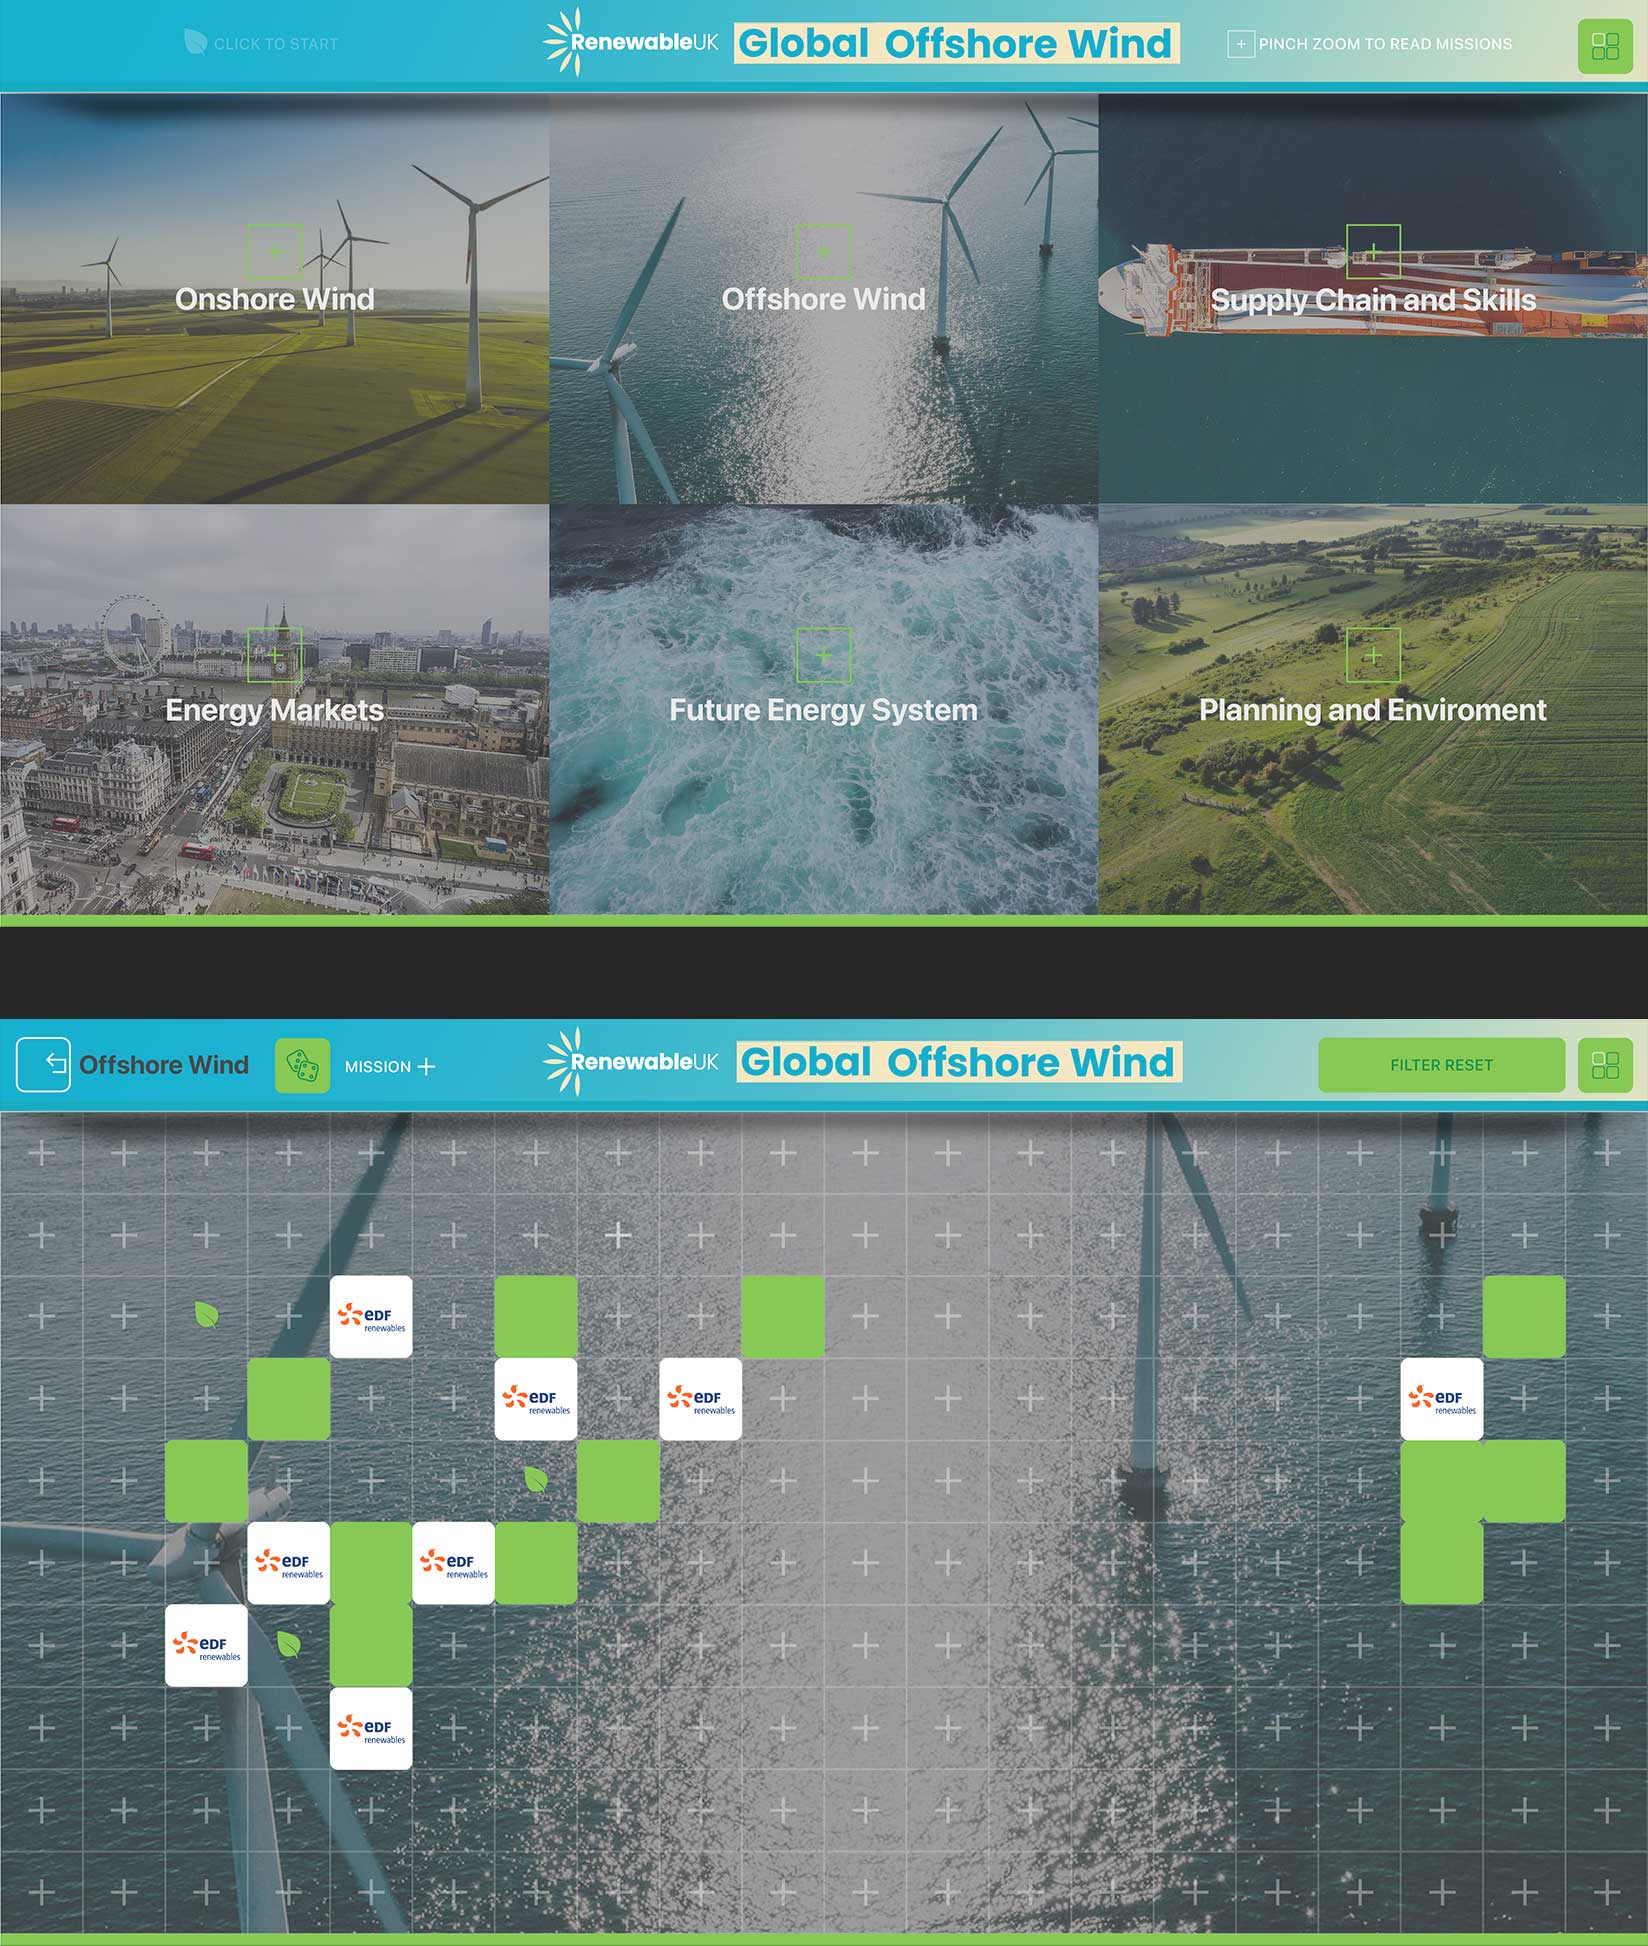Click the Pinch Zoom to Read Missions plus box
The height and width of the screenshot is (1946, 1648).
(1240, 44)
